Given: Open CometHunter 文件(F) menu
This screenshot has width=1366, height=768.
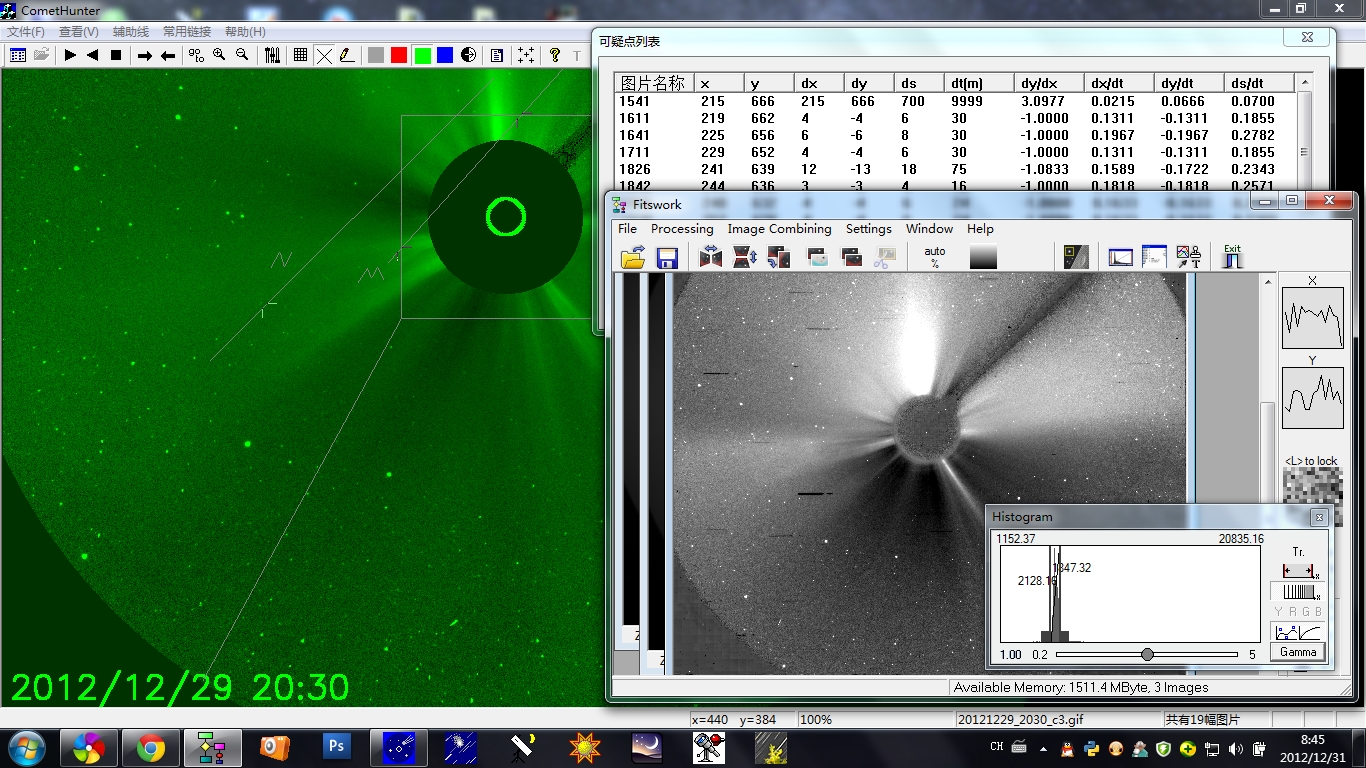Looking at the screenshot, I should [x=26, y=32].
